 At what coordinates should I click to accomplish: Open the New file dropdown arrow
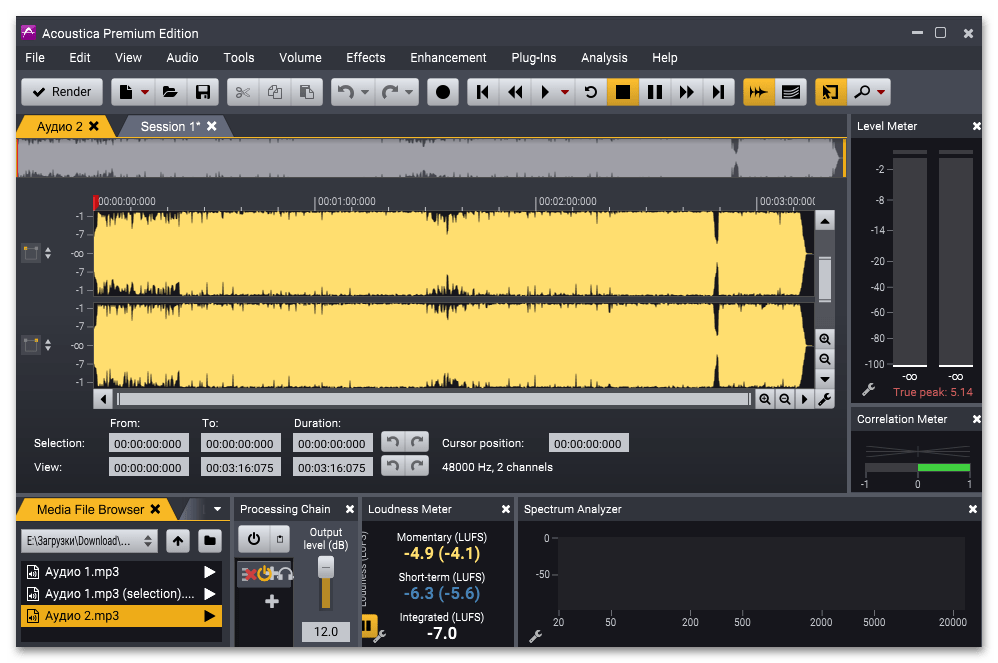coord(145,92)
